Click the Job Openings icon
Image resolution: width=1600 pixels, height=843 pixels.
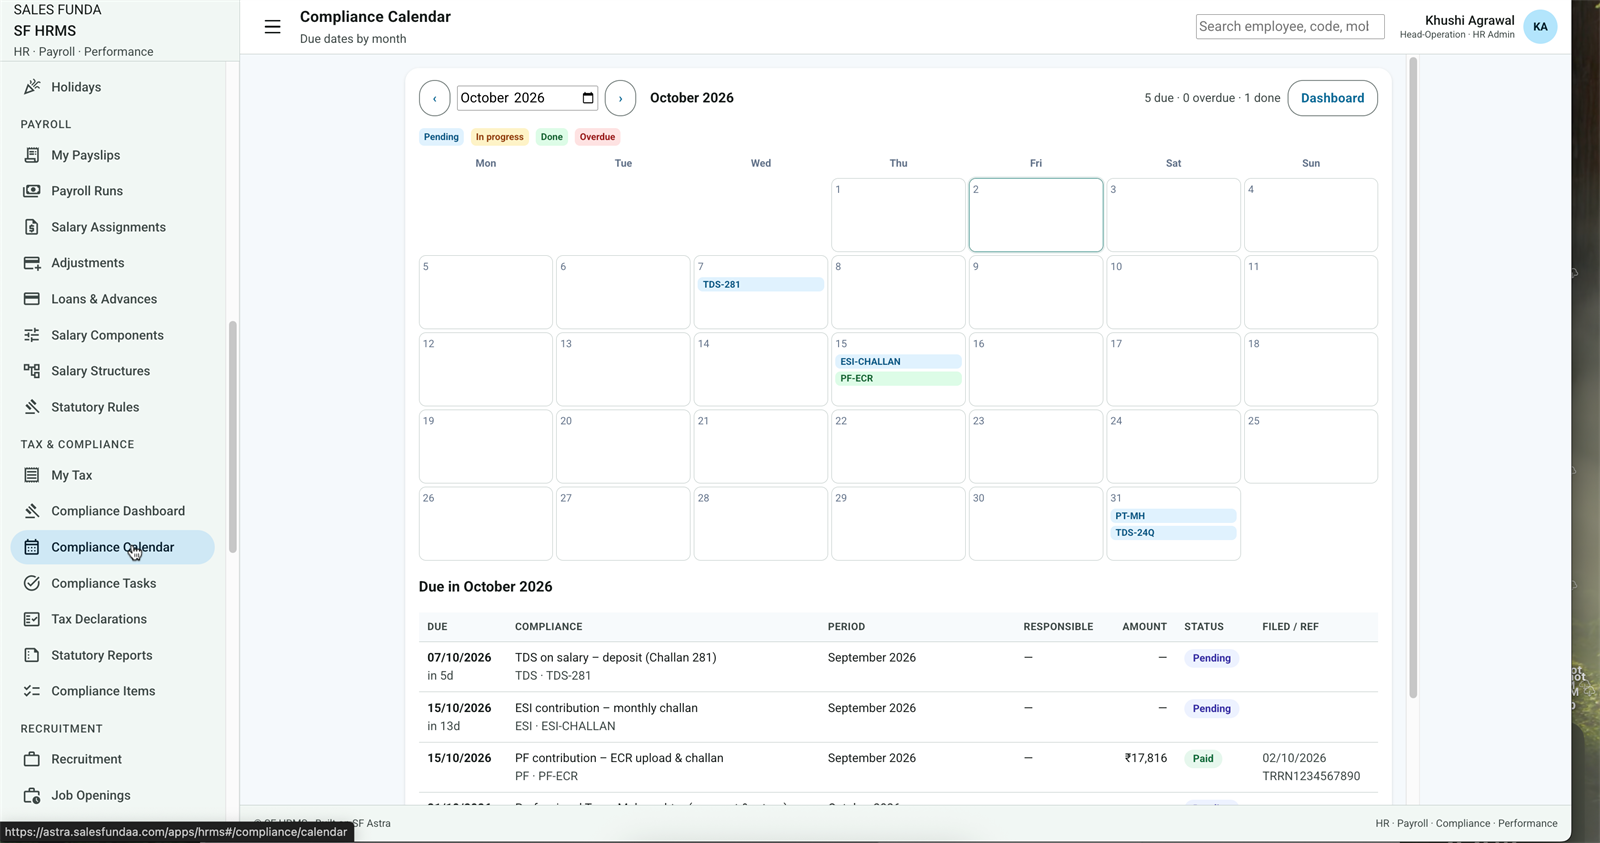(x=32, y=795)
